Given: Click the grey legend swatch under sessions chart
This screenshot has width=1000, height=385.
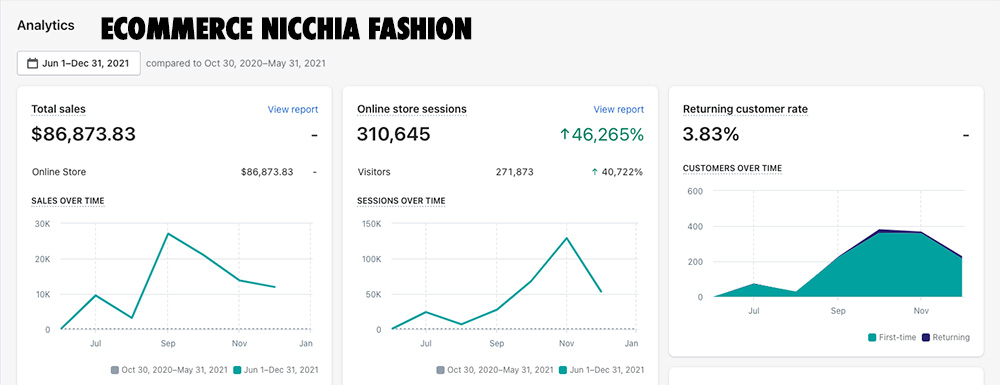Looking at the screenshot, I should tap(440, 370).
